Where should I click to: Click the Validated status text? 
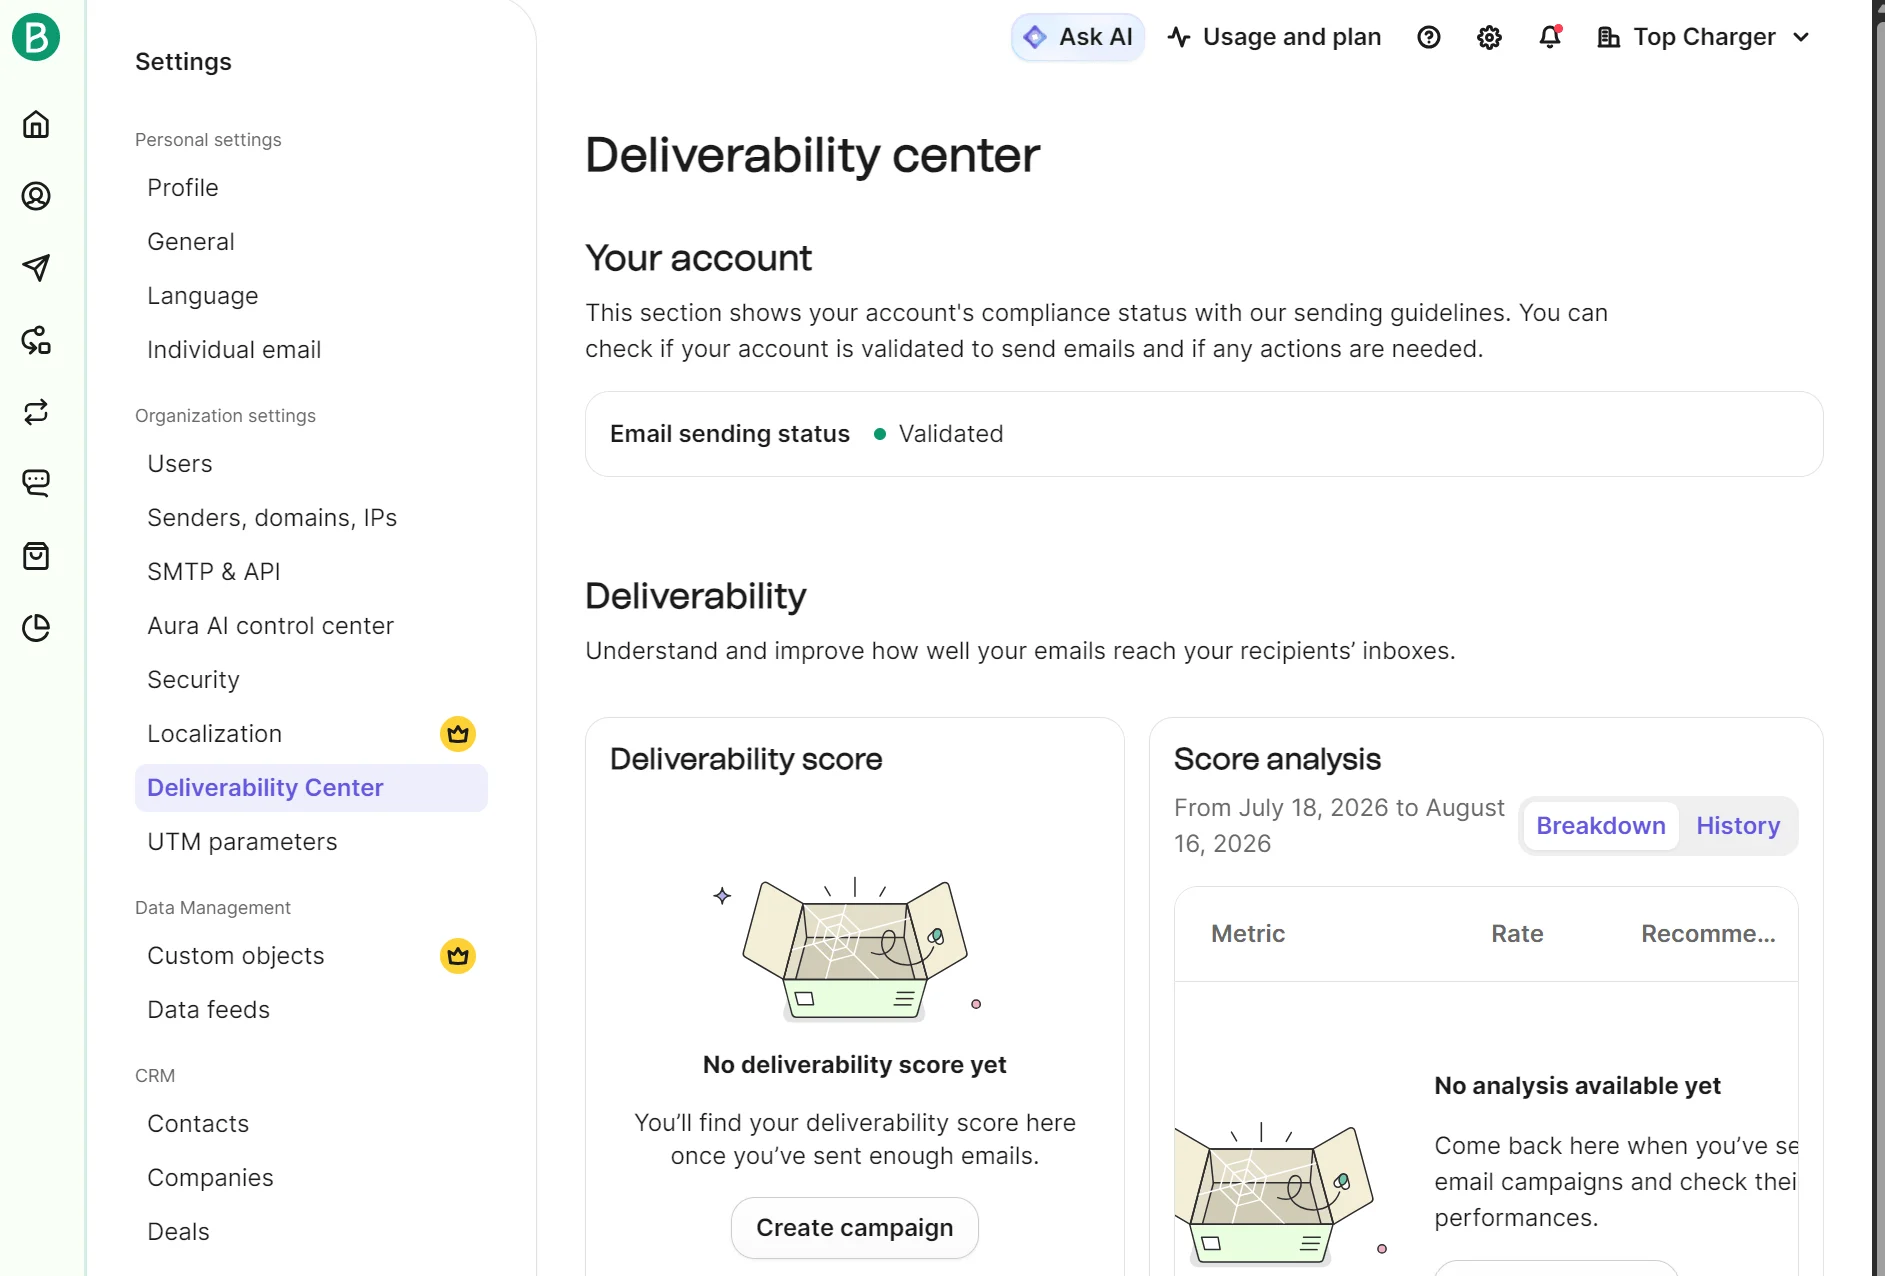951,434
